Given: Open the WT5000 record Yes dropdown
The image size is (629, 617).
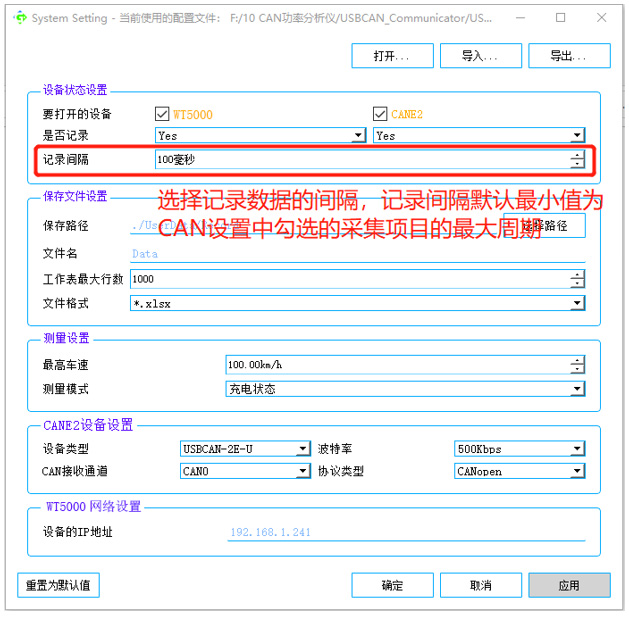Looking at the screenshot, I should click(260, 136).
